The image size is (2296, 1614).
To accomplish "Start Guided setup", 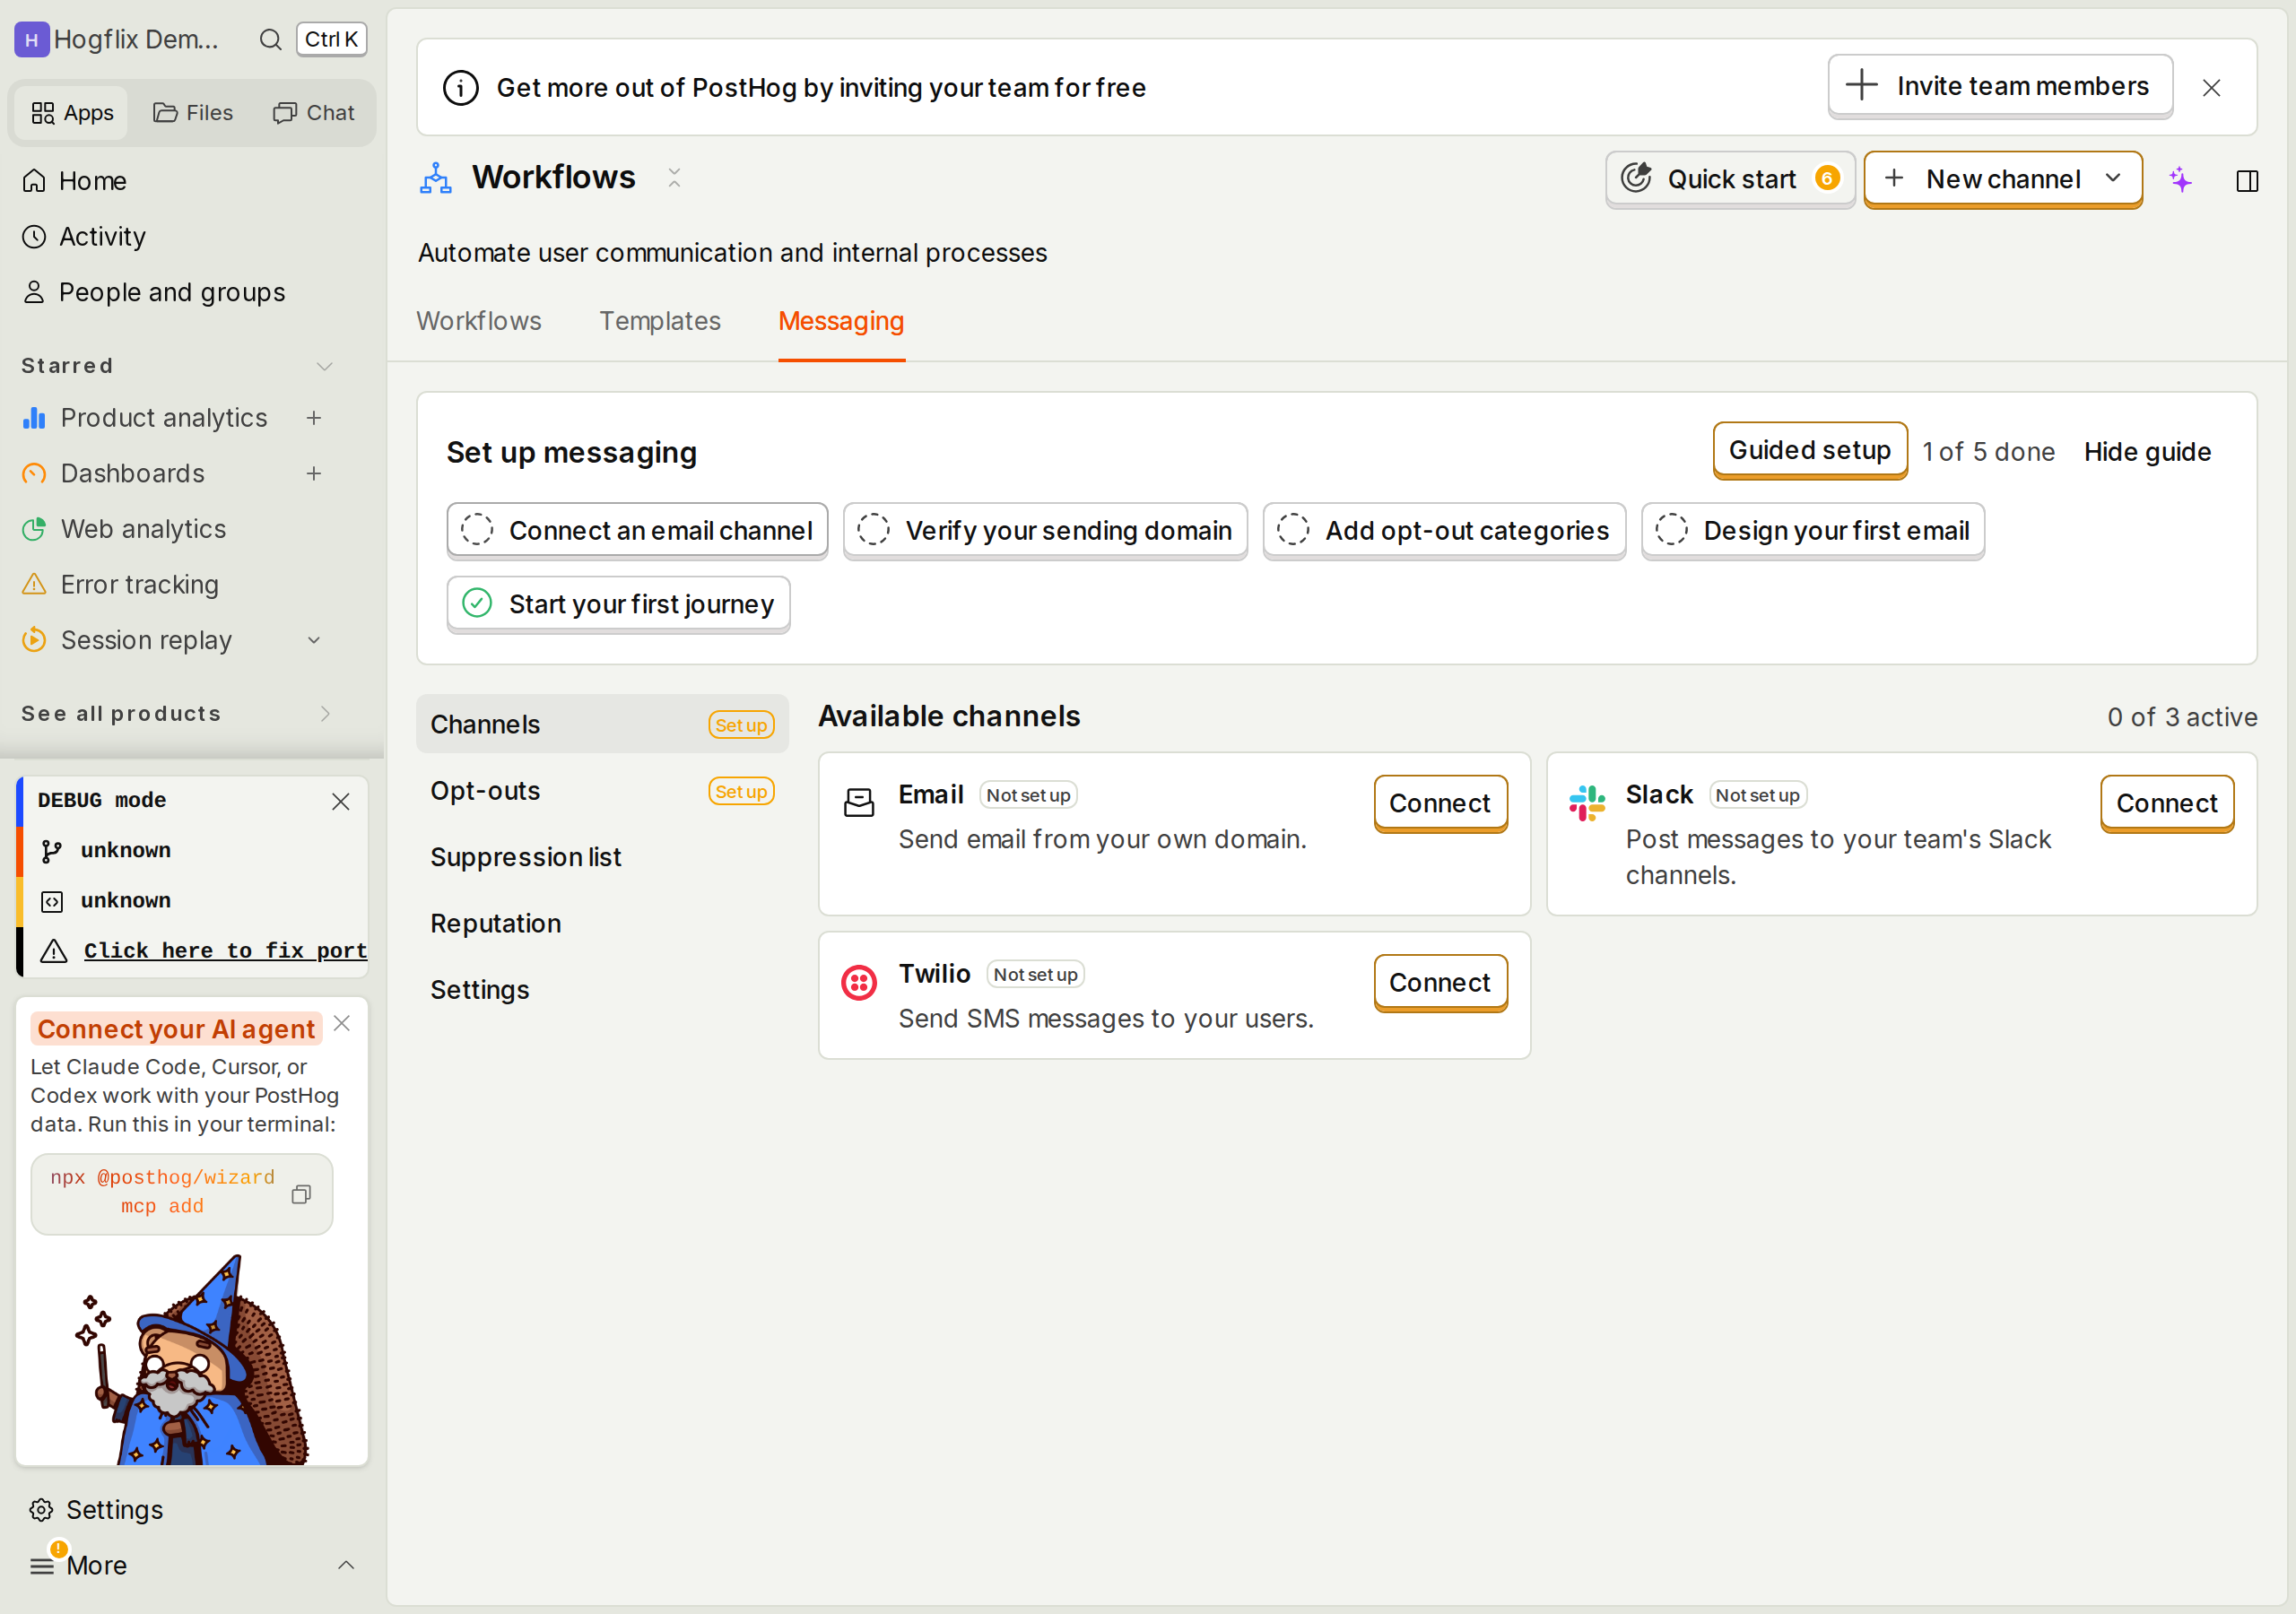I will 1809,451.
